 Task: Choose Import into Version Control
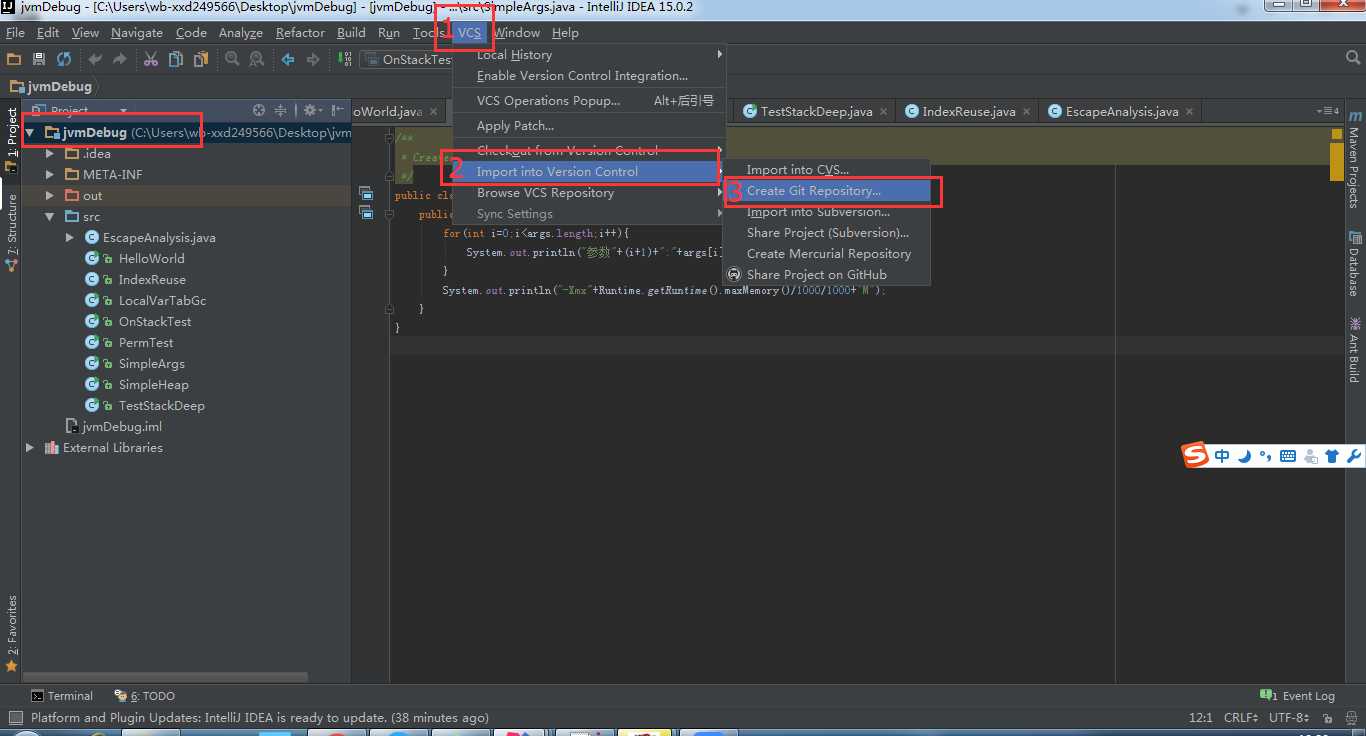pyautogui.click(x=587, y=172)
